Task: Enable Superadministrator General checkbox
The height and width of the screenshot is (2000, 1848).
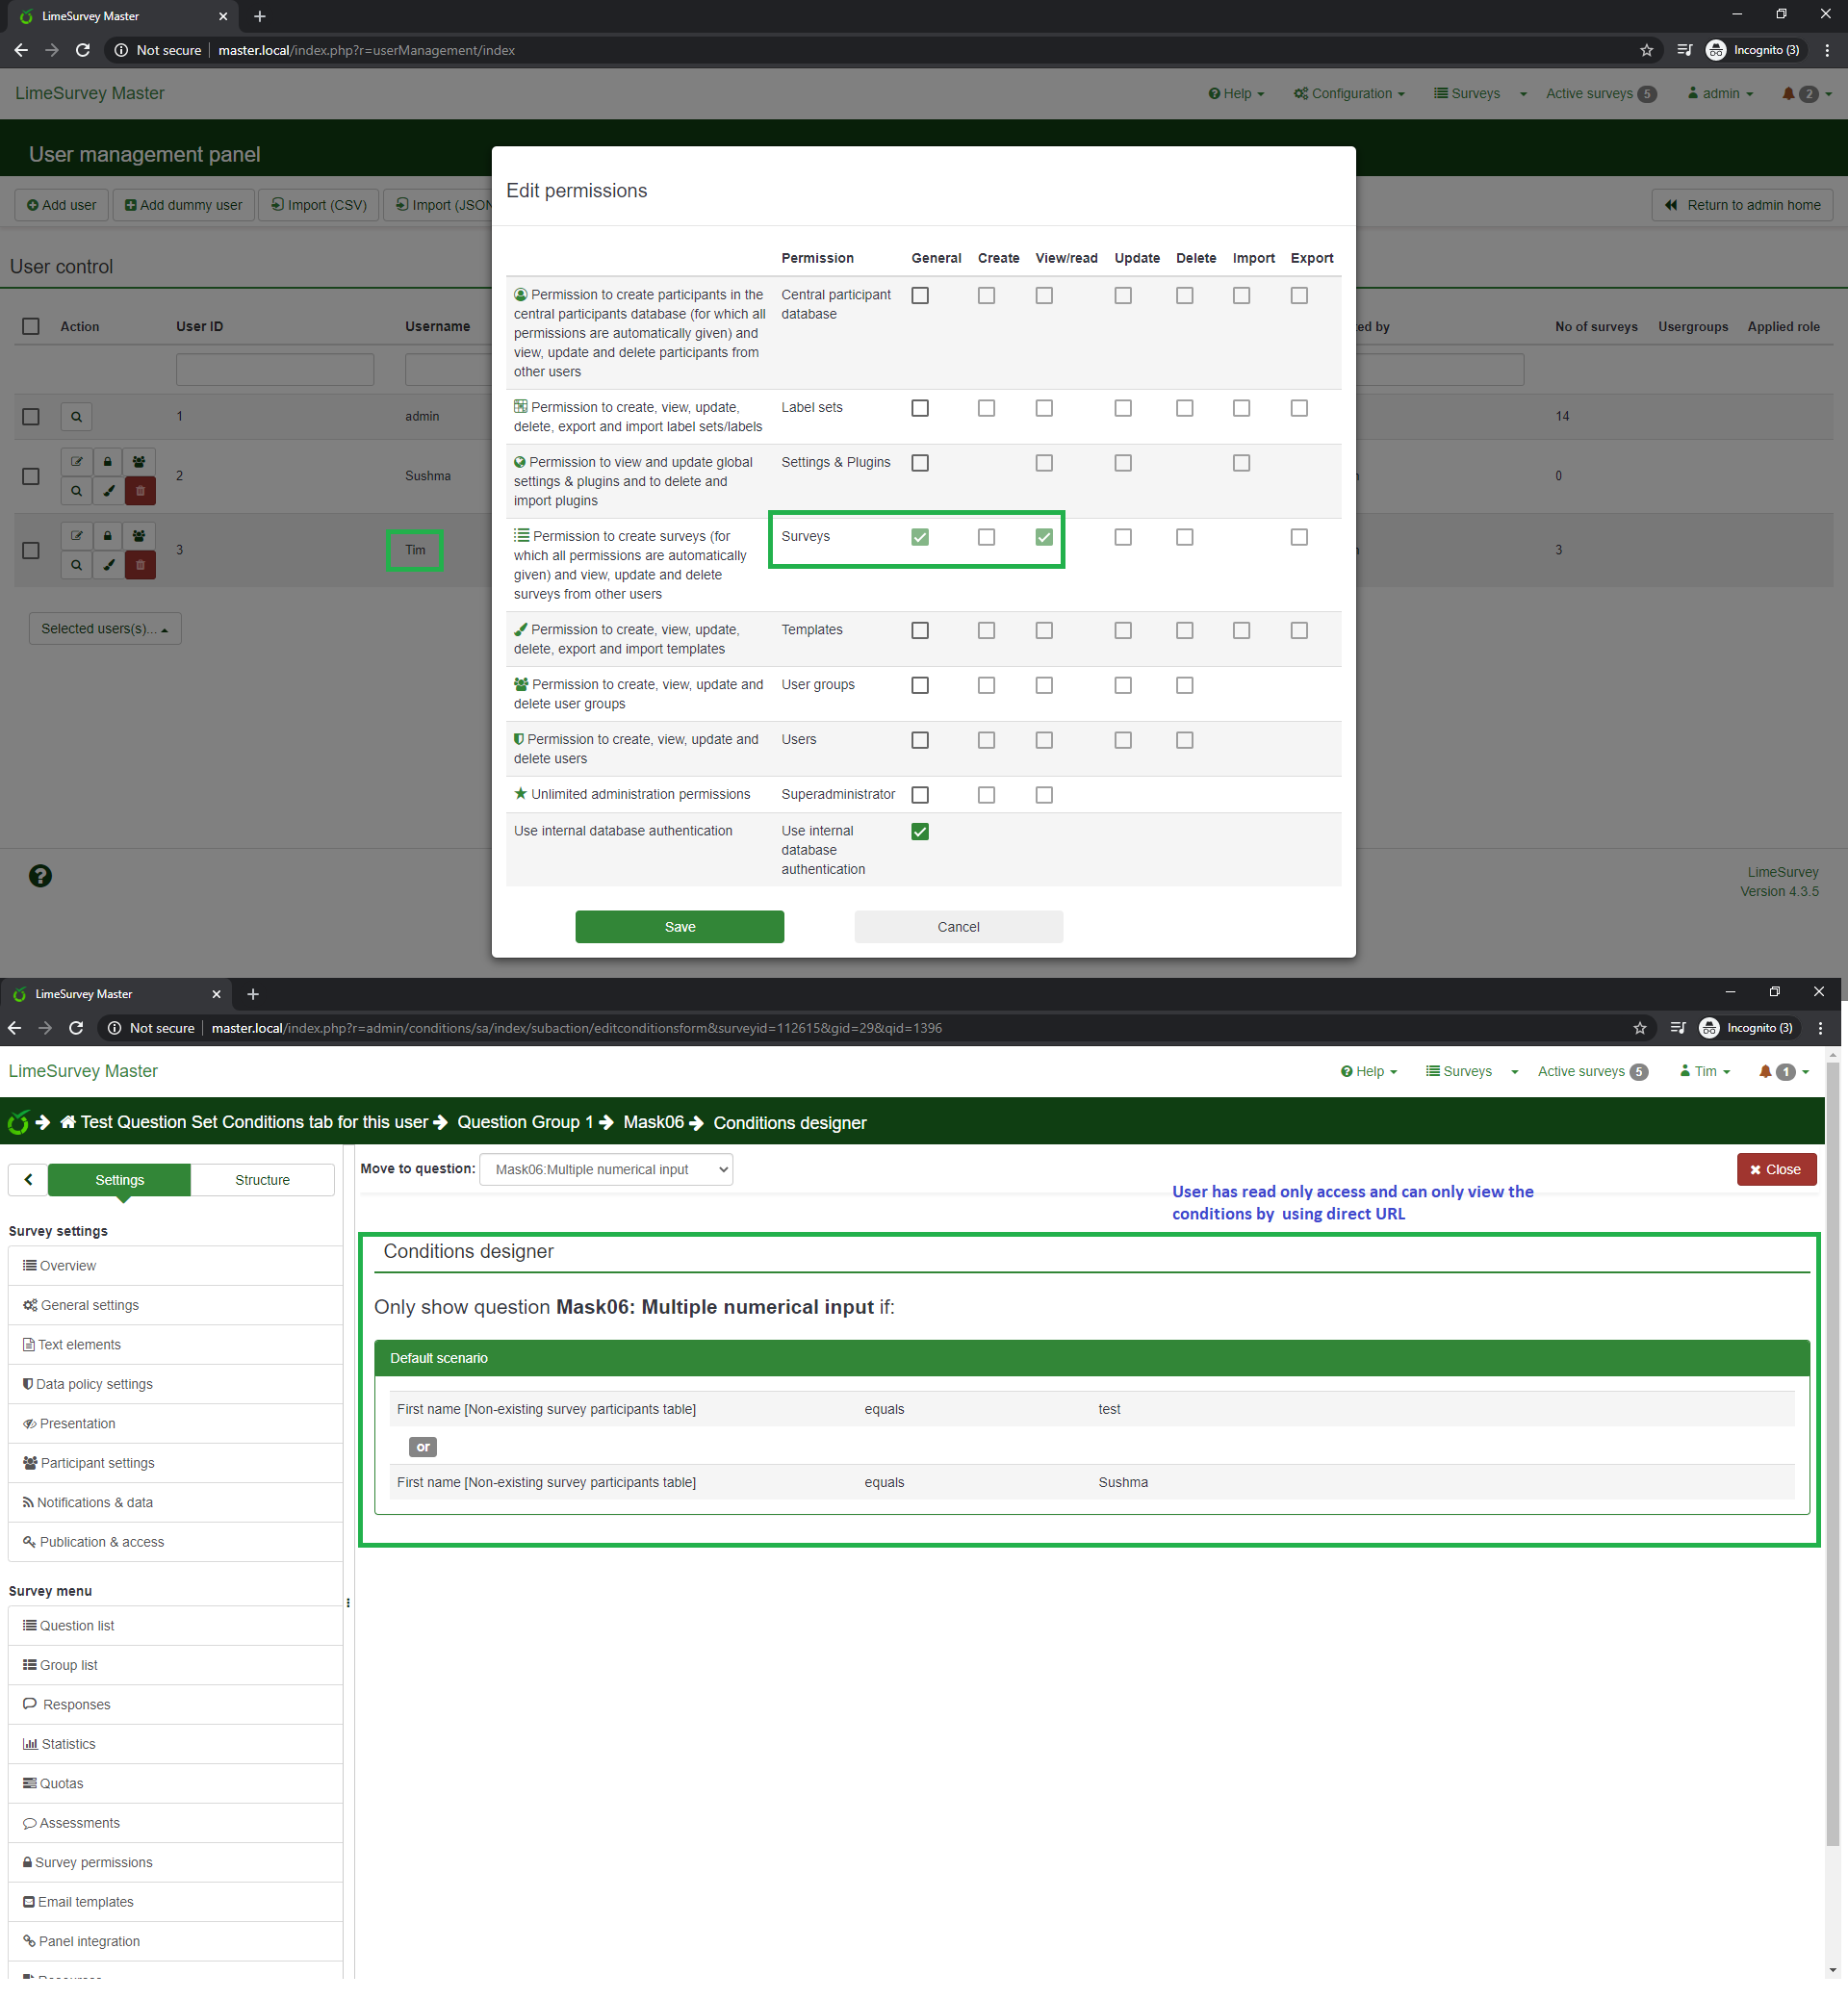Action: pyautogui.click(x=920, y=795)
